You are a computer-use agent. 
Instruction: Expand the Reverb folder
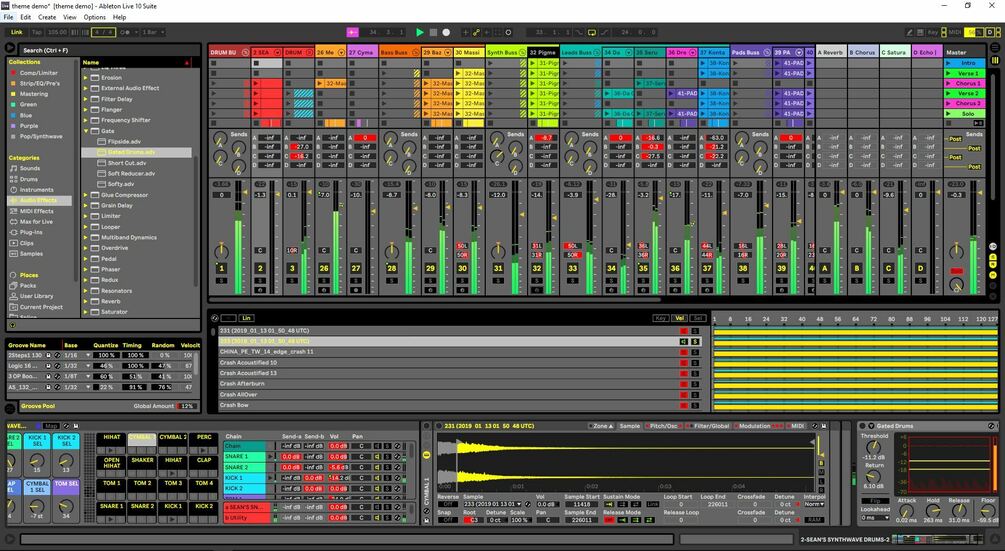pos(86,301)
